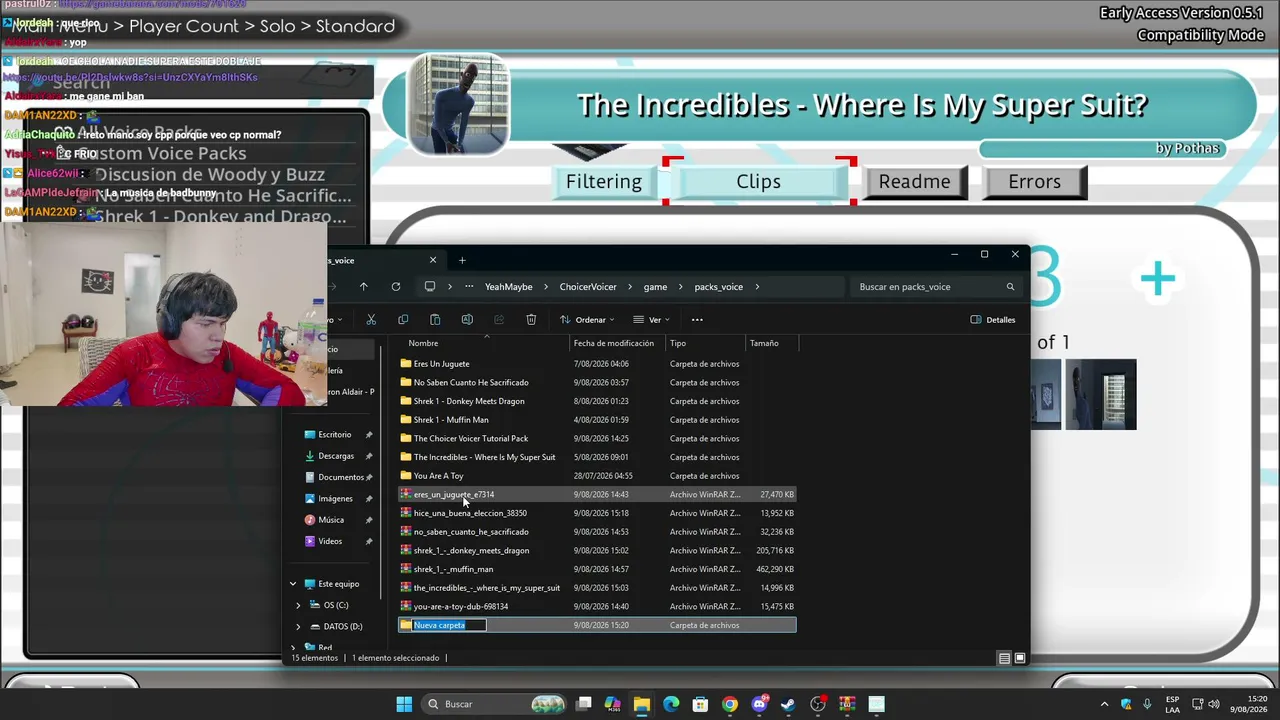Image resolution: width=1280 pixels, height=720 pixels.
Task: Open the Readme tab
Action: (915, 182)
